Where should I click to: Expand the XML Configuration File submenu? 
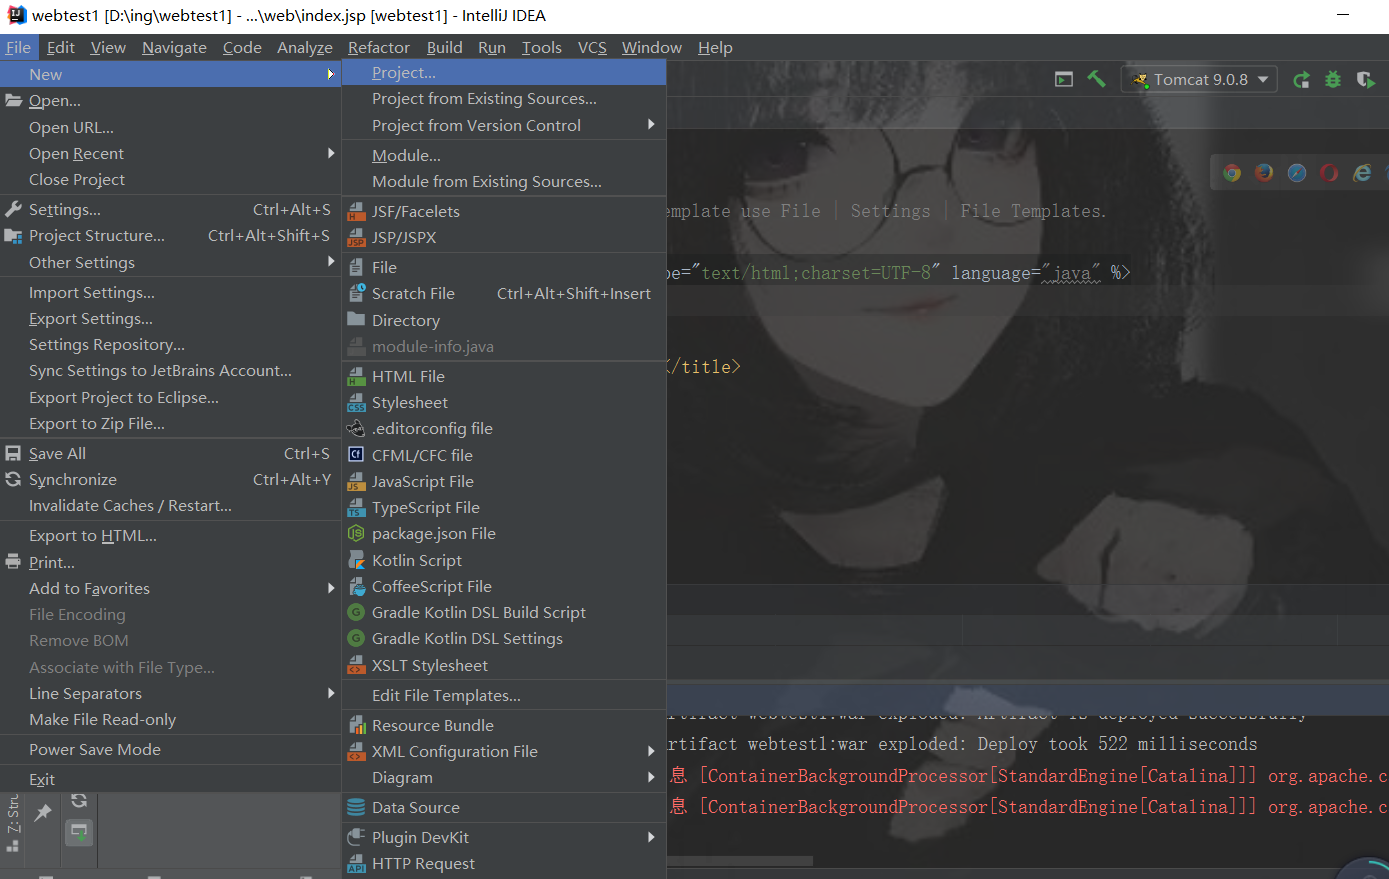651,751
